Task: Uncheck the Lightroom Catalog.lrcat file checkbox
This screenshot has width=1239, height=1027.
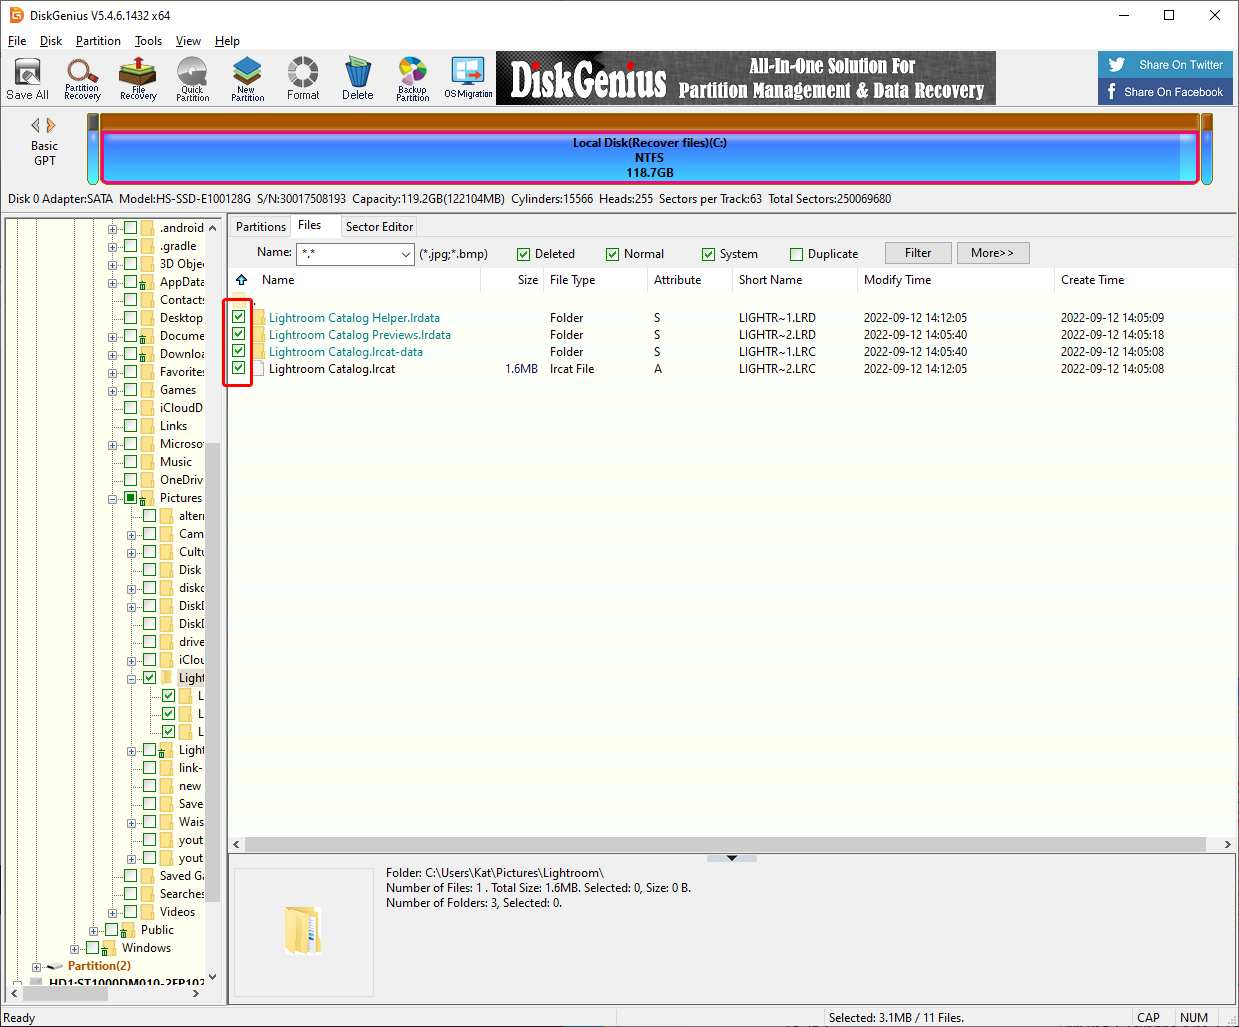Action: pyautogui.click(x=239, y=369)
